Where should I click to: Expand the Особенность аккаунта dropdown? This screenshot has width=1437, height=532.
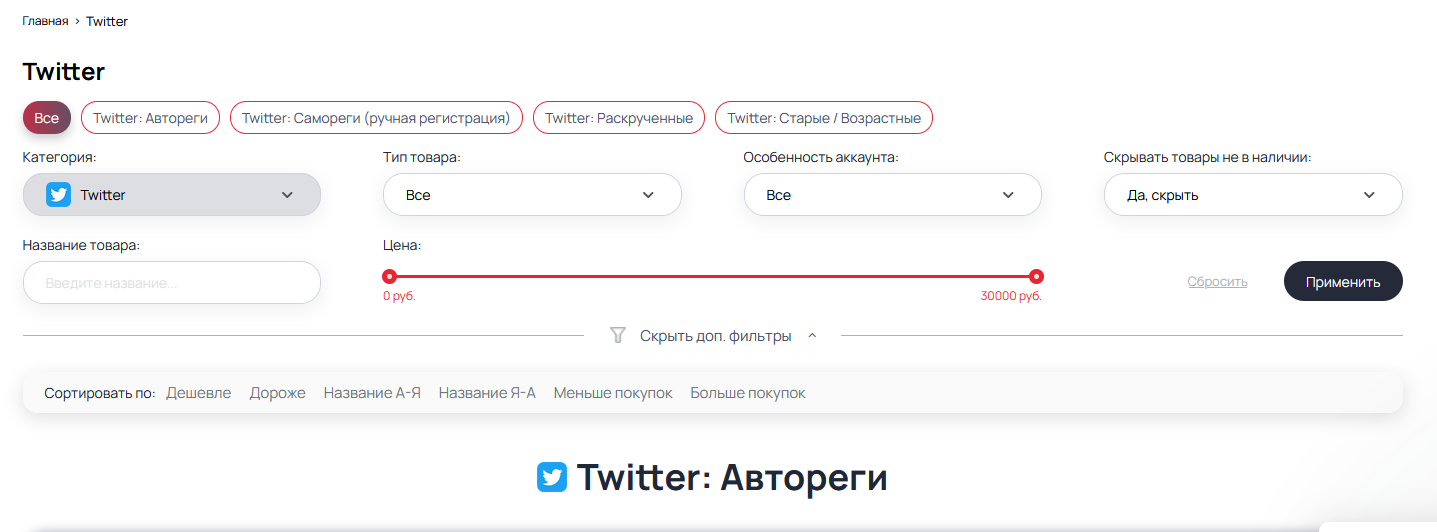point(892,195)
